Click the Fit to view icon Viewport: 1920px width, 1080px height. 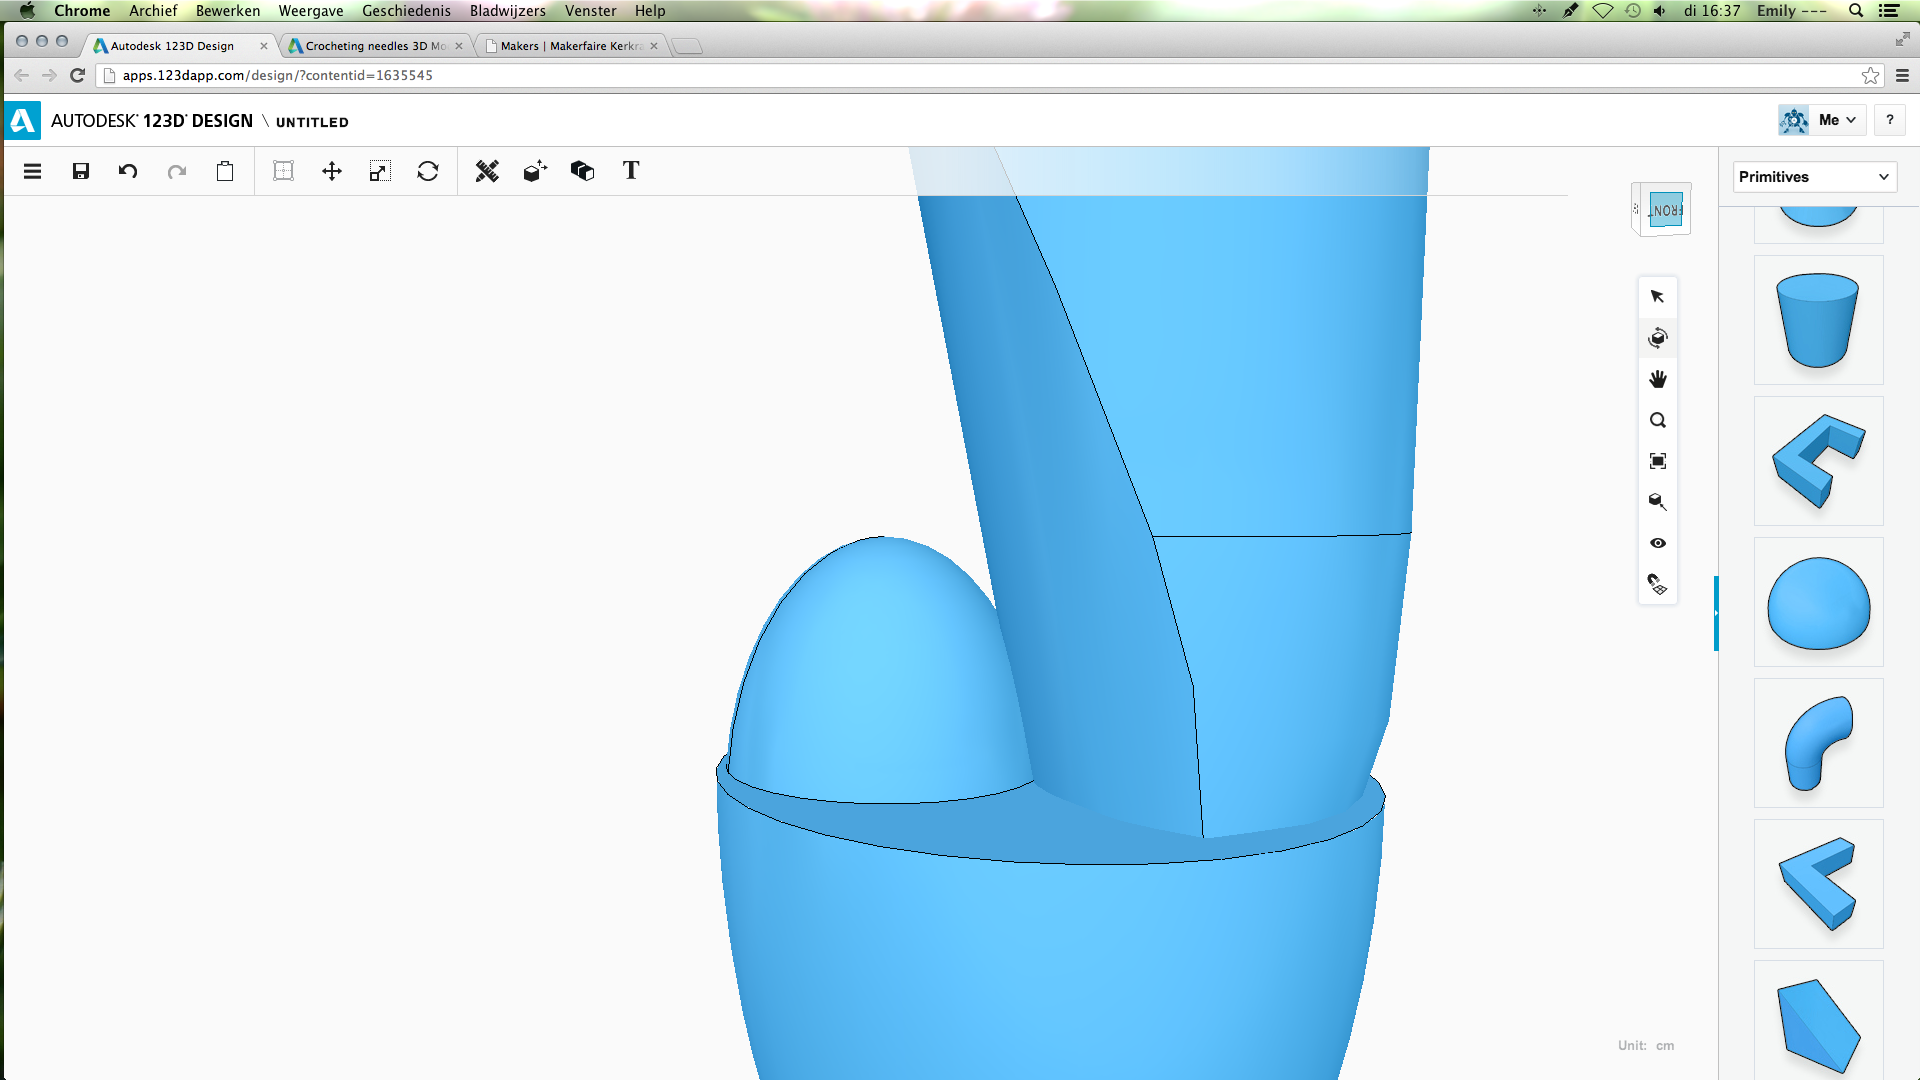point(1658,461)
